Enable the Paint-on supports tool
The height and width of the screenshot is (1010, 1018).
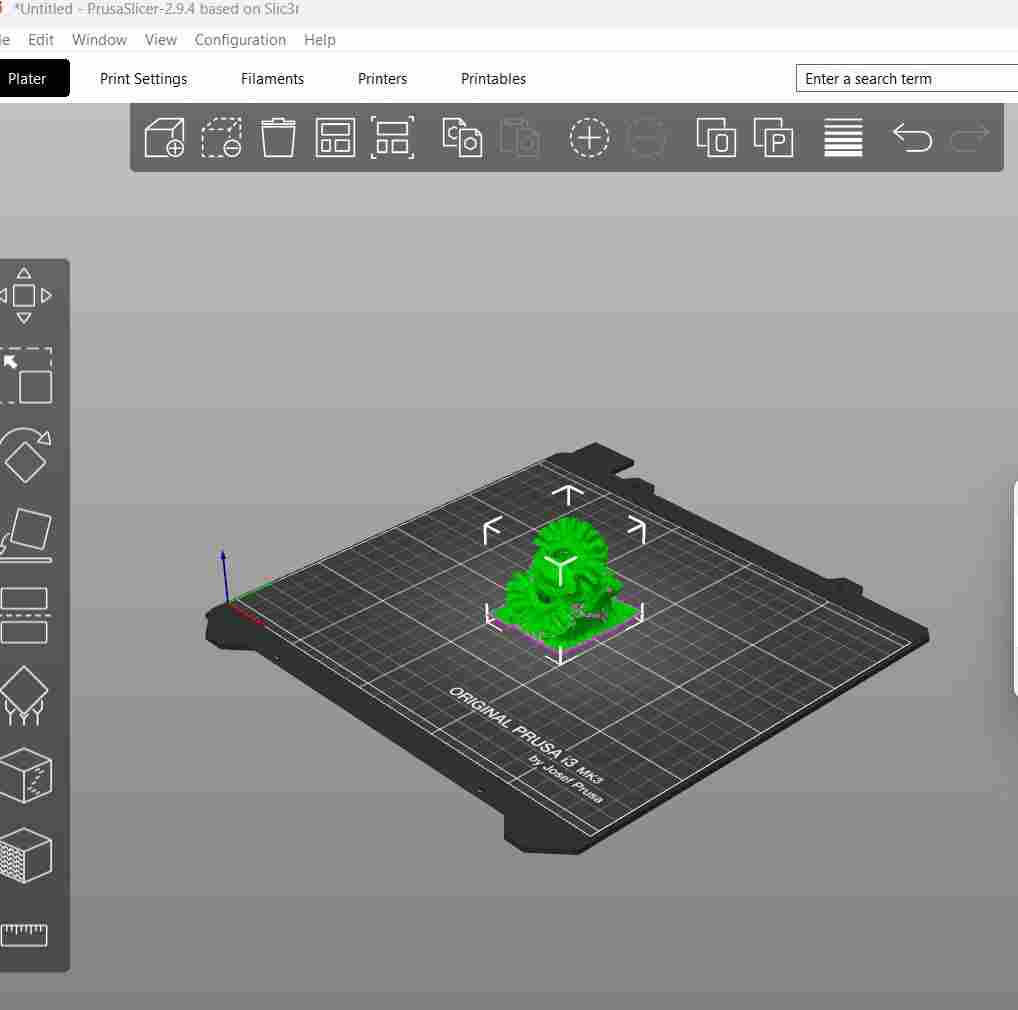pos(26,693)
